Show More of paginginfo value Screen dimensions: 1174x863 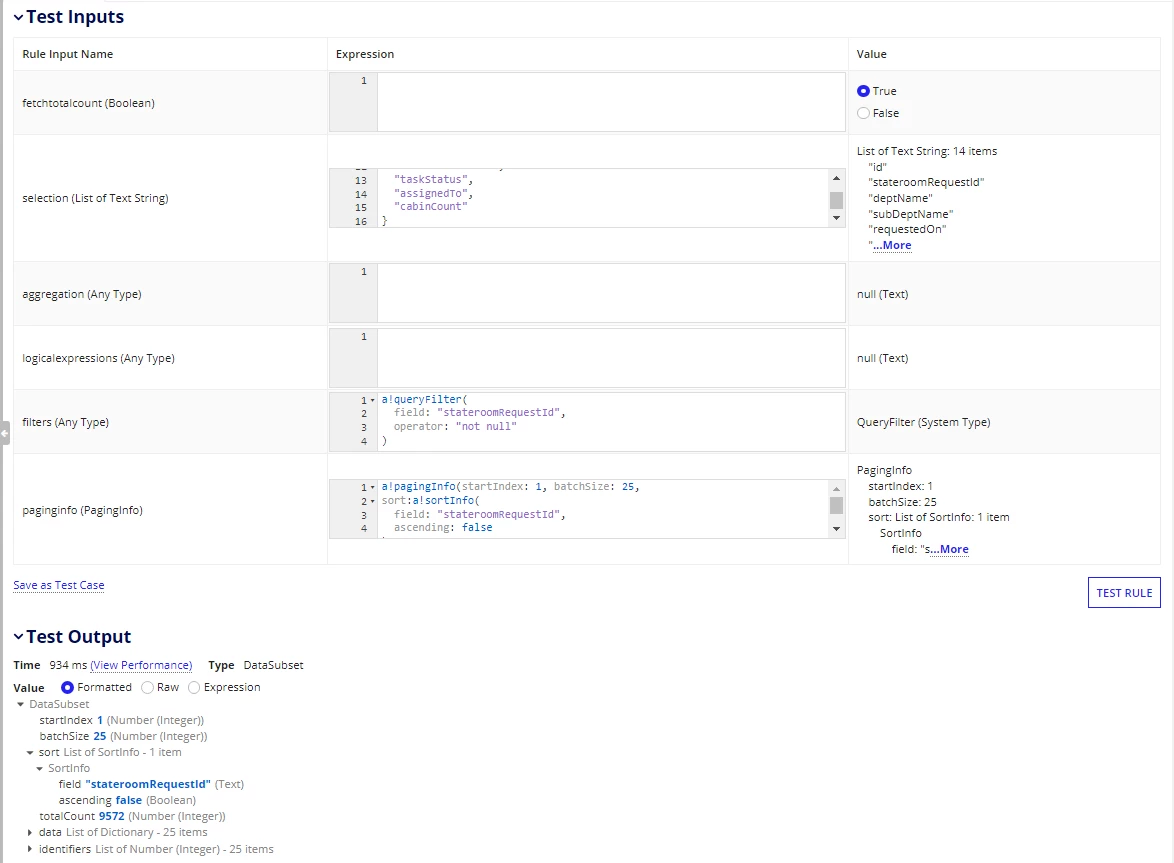pyautogui.click(x=949, y=549)
